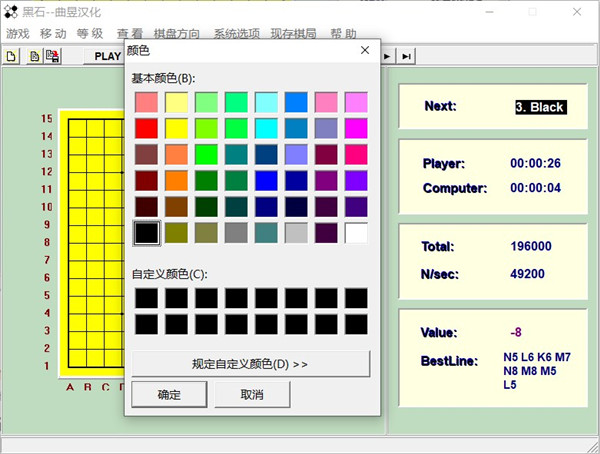This screenshot has height=454, width=600.
Task: Open the 现存棋局 menu
Action: tap(293, 33)
